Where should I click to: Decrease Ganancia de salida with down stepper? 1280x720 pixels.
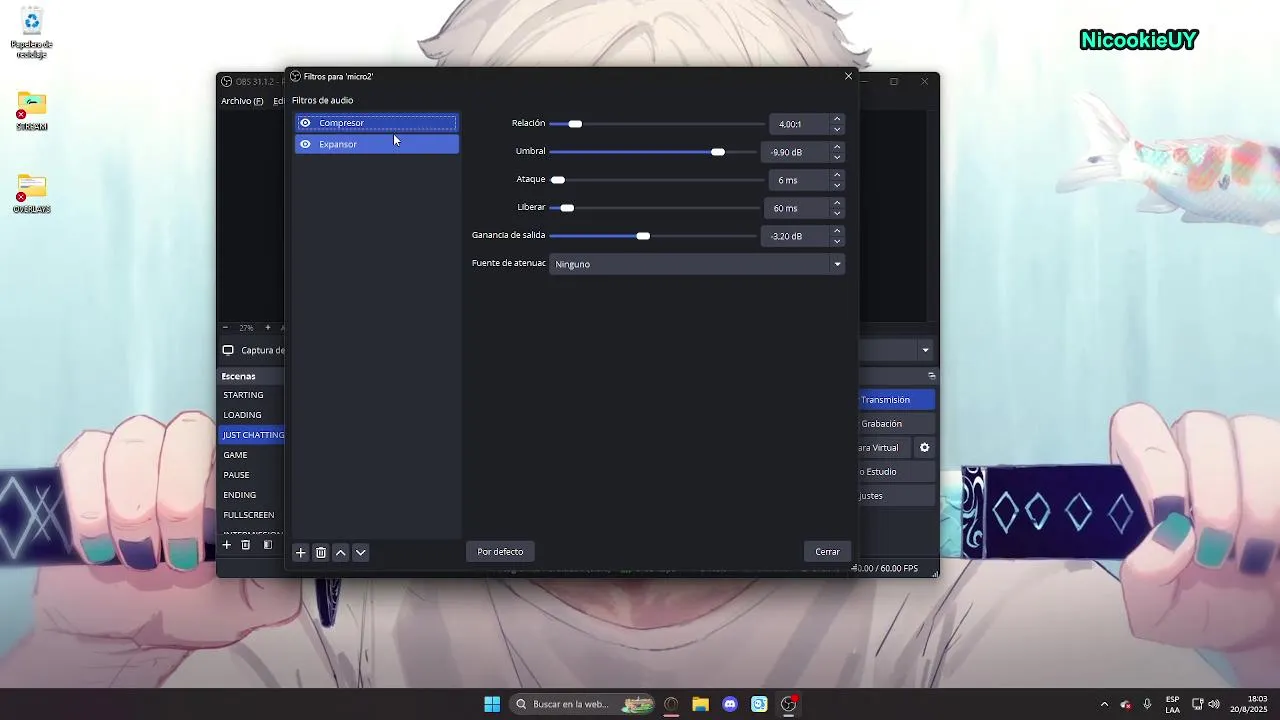click(x=837, y=241)
